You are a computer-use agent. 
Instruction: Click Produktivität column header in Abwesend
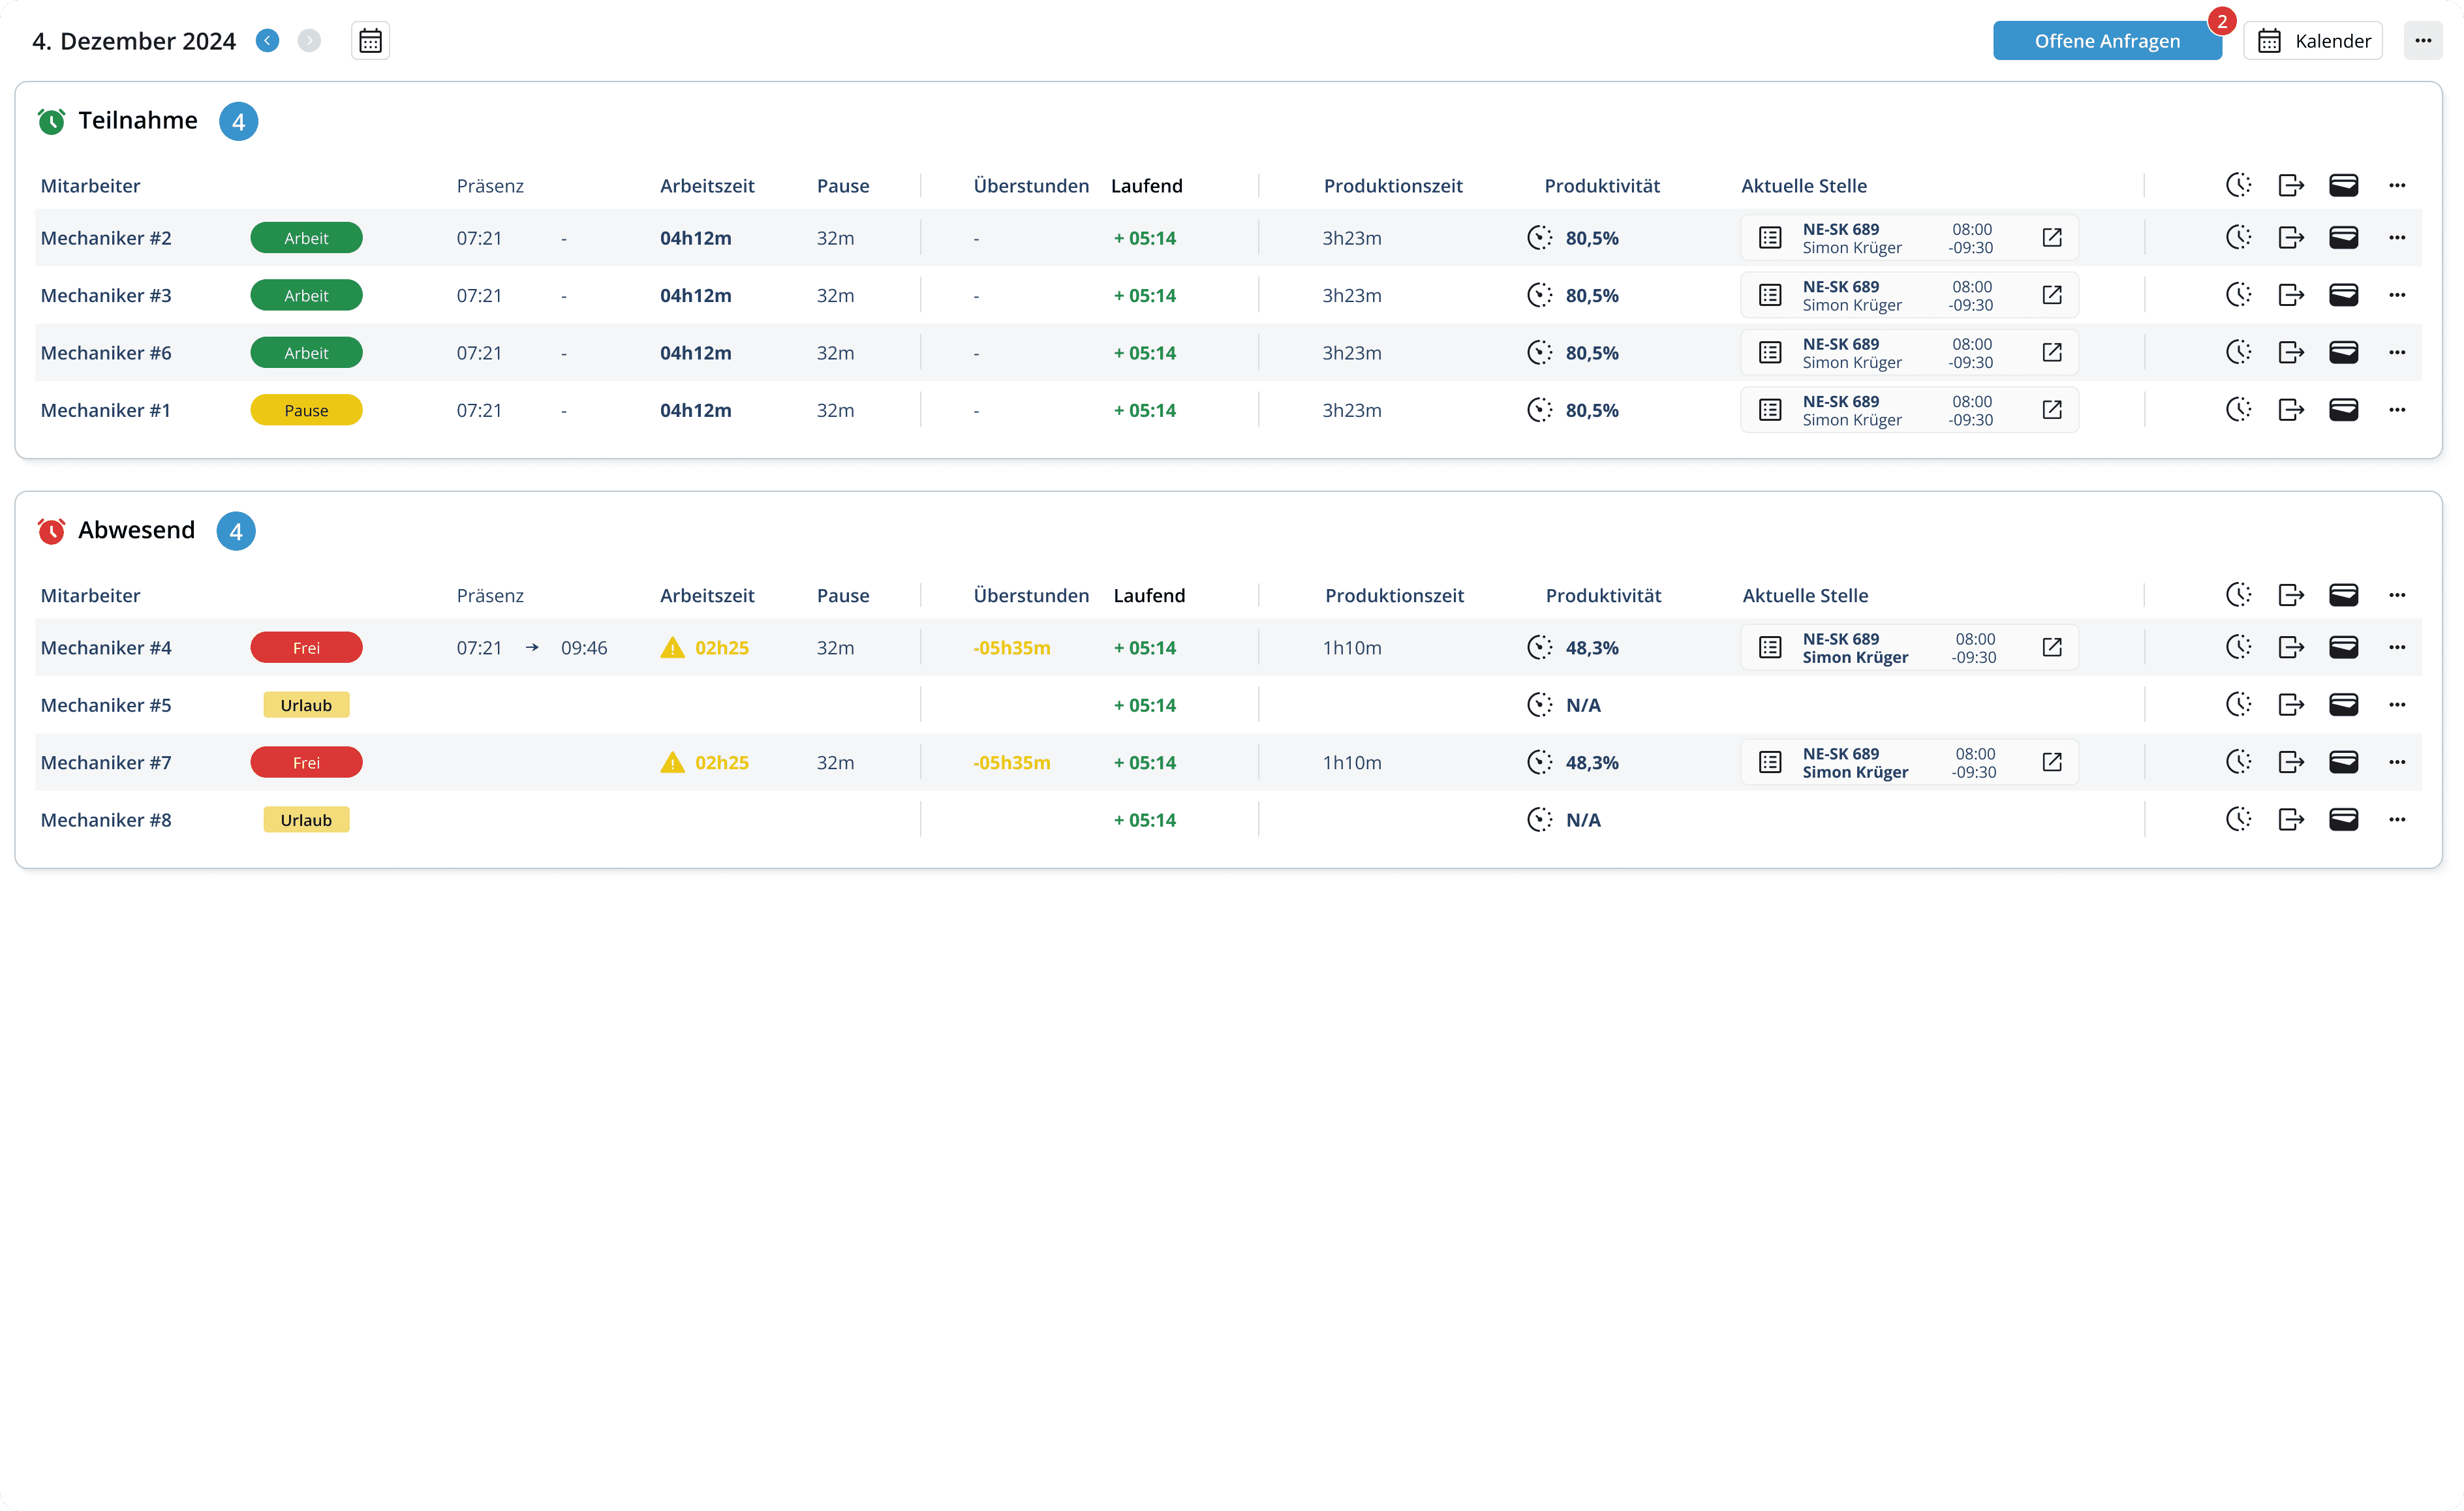point(1602,596)
